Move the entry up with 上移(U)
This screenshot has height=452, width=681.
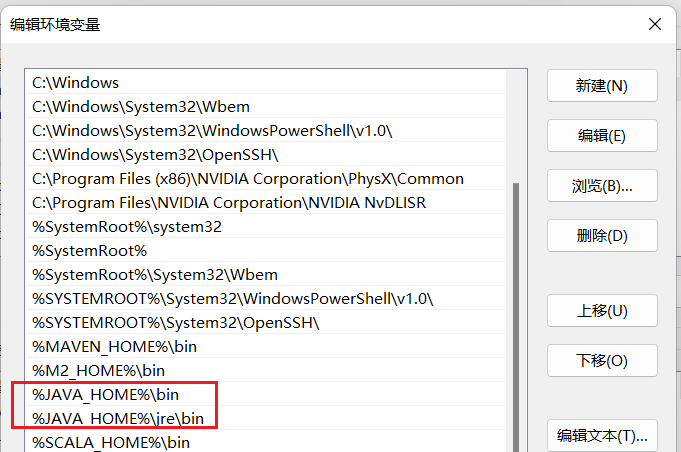click(x=602, y=310)
